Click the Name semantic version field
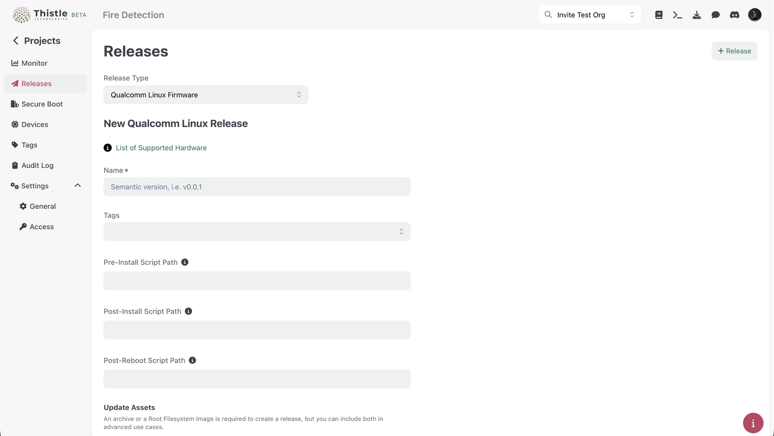This screenshot has width=774, height=436. [x=256, y=187]
